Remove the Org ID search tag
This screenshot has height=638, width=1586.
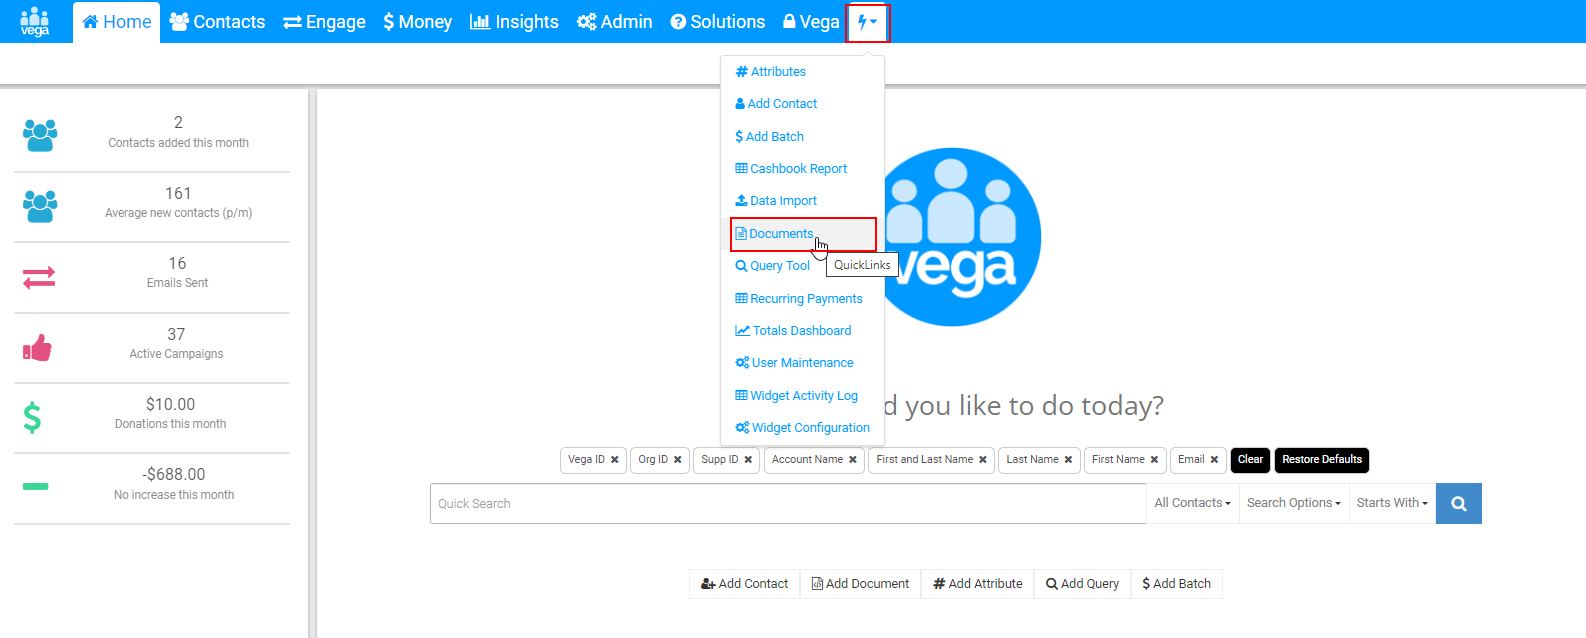(x=678, y=460)
